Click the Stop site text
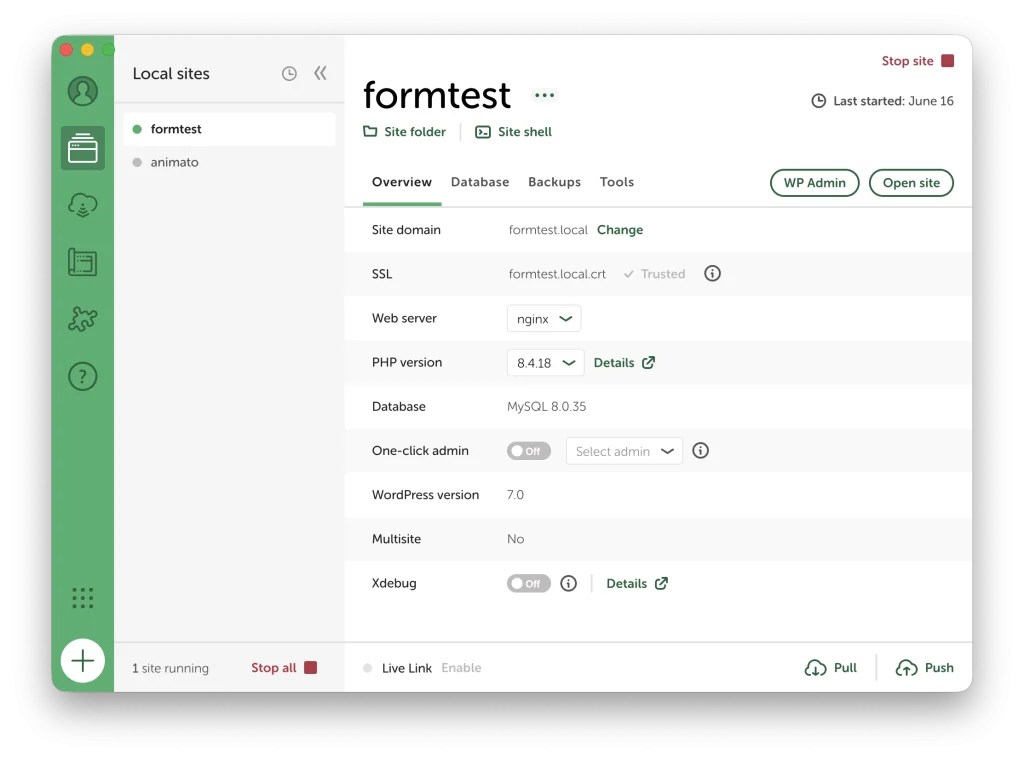The image size is (1024, 760). click(907, 61)
